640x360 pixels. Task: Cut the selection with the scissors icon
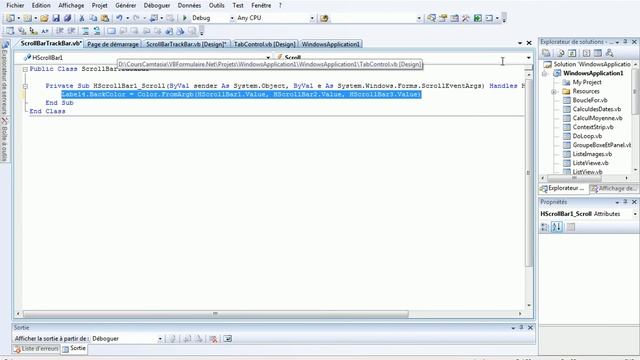[x=82, y=18]
